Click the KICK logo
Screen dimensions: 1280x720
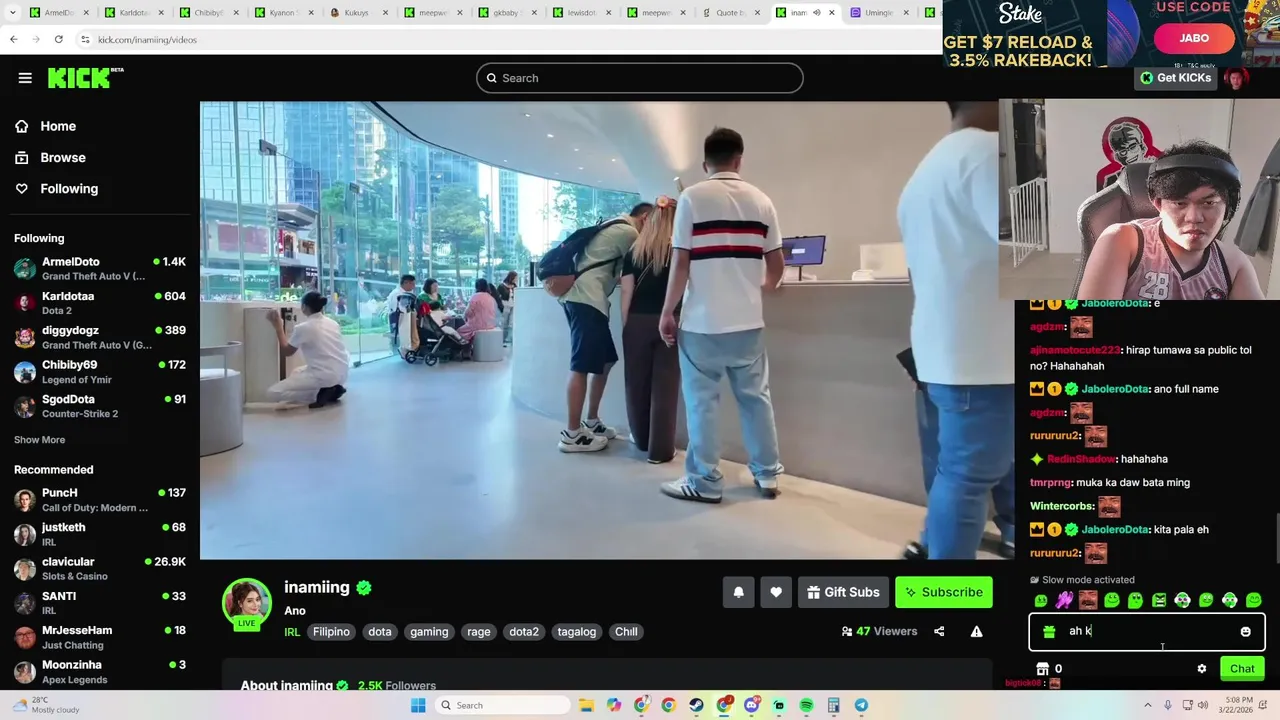85,78
